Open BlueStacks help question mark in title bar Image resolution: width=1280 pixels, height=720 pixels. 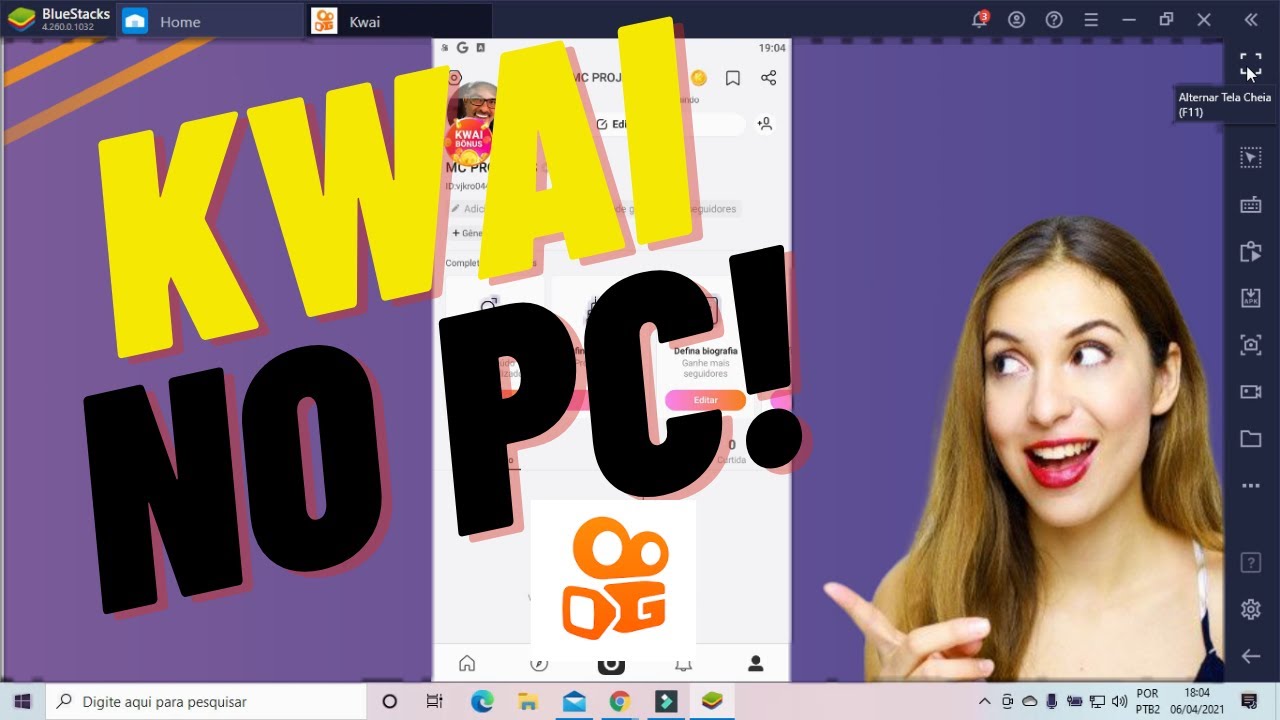1054,20
